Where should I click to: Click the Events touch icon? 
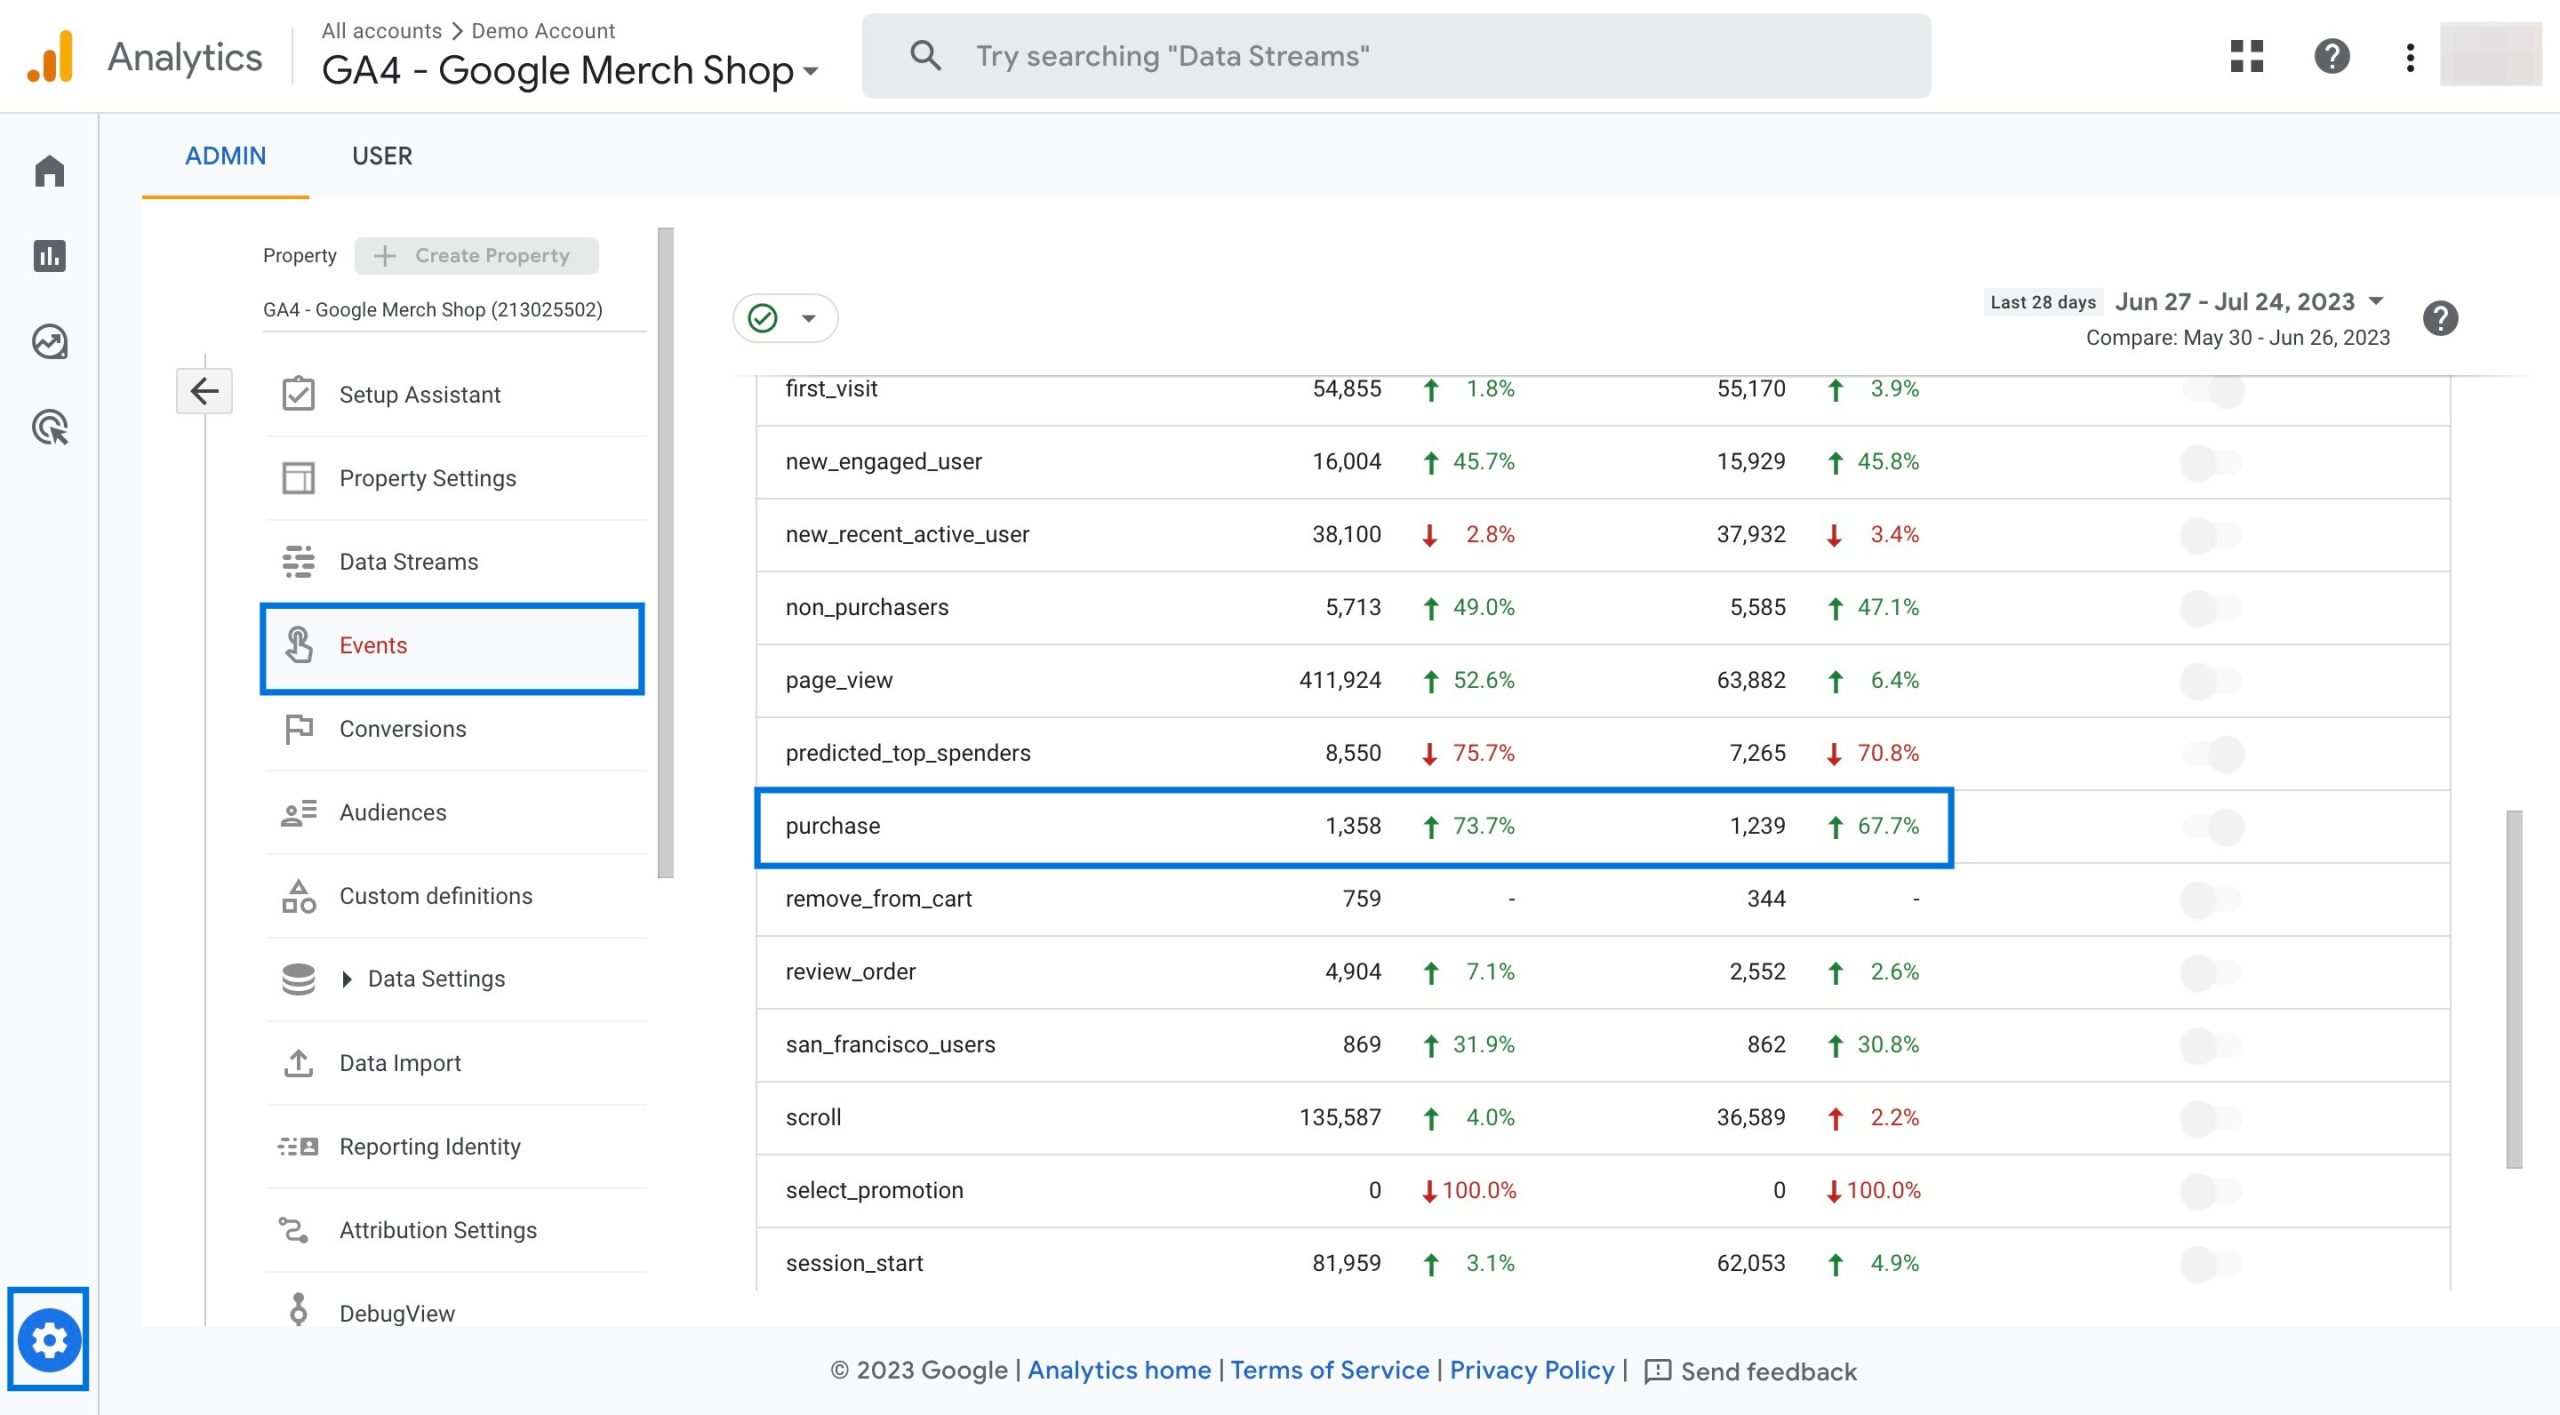[298, 645]
